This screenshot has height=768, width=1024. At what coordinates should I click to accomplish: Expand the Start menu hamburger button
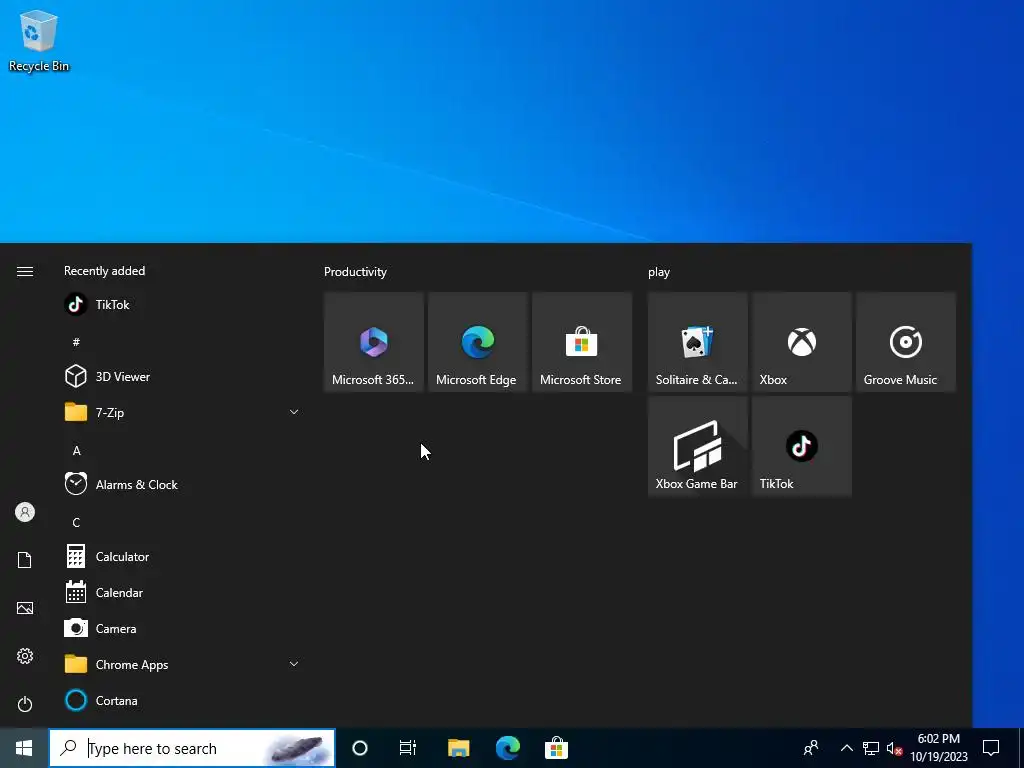coord(25,271)
